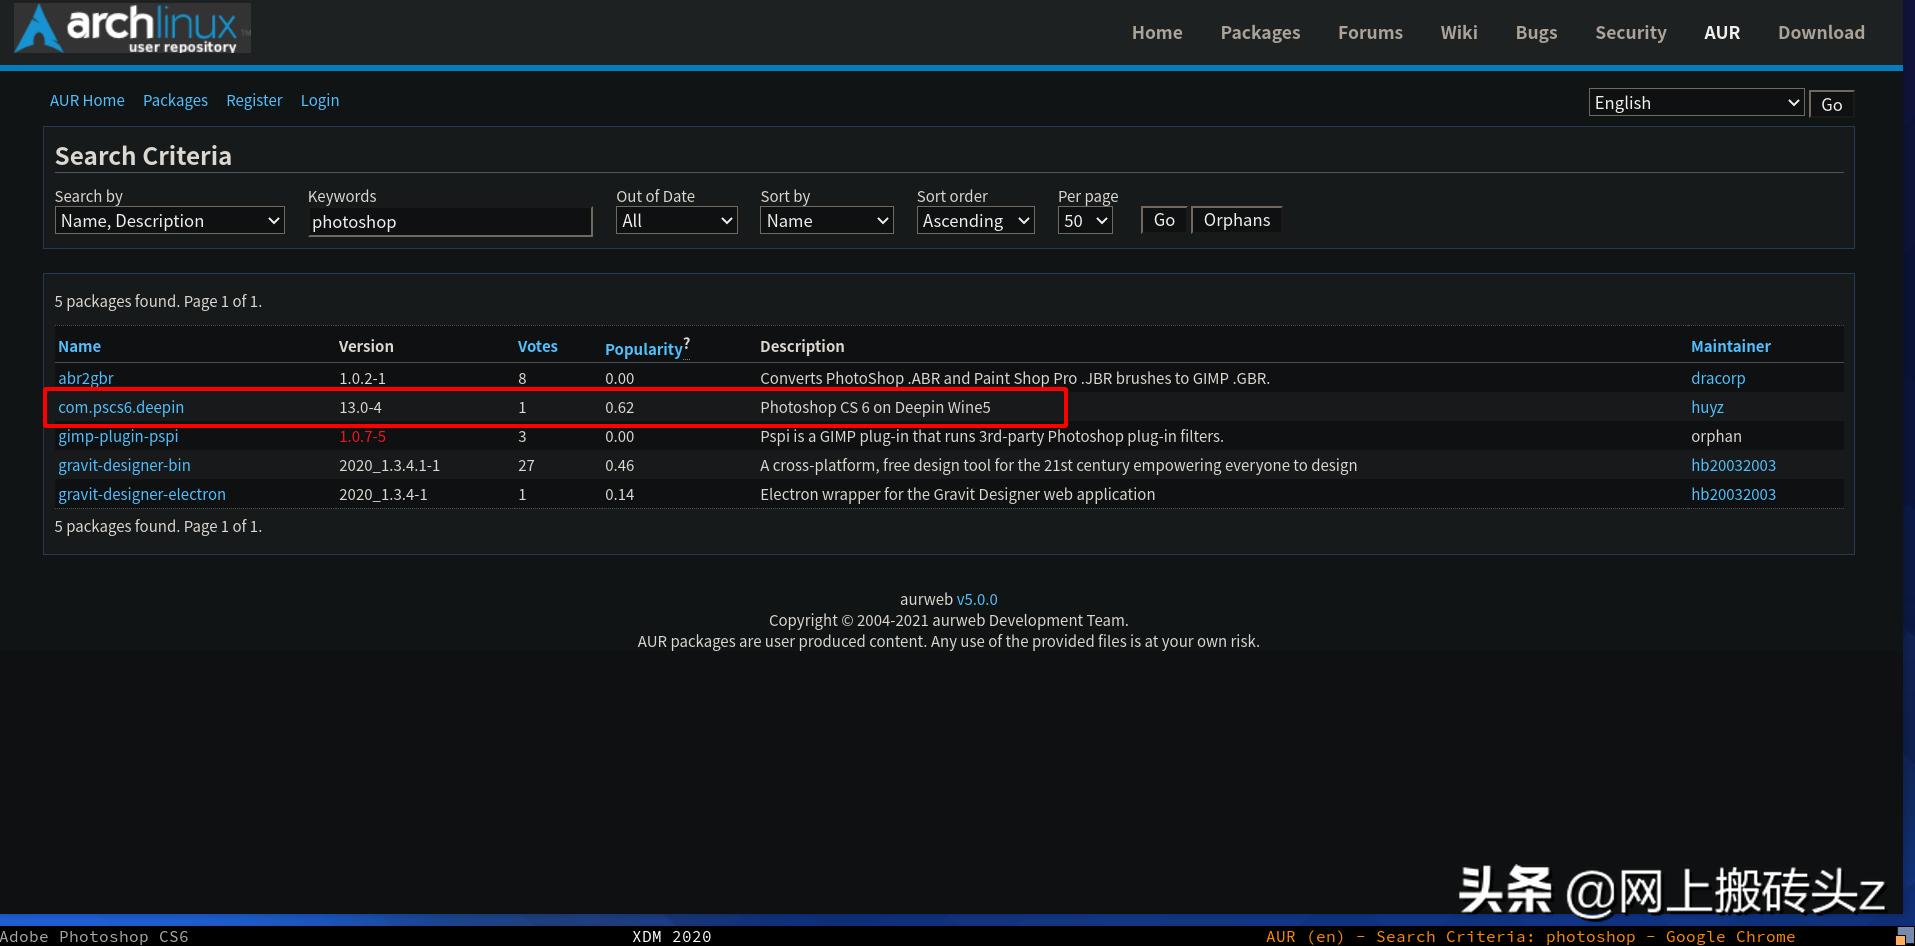
Task: View maintainer huyz's profile
Action: click(1707, 407)
